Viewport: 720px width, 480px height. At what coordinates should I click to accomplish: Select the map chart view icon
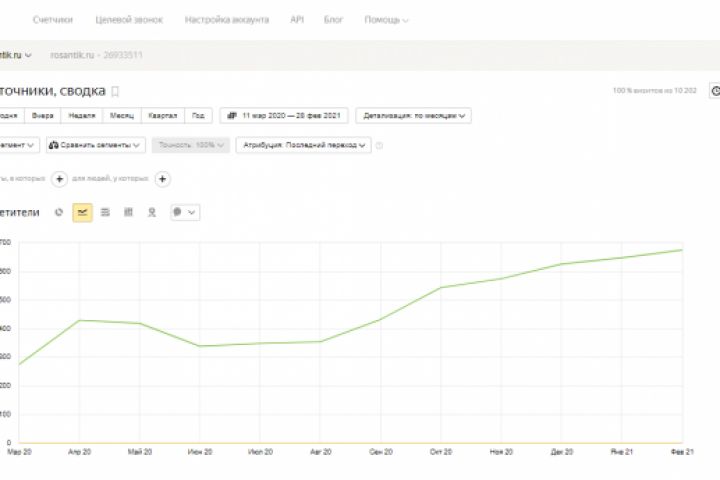pyautogui.click(x=152, y=212)
